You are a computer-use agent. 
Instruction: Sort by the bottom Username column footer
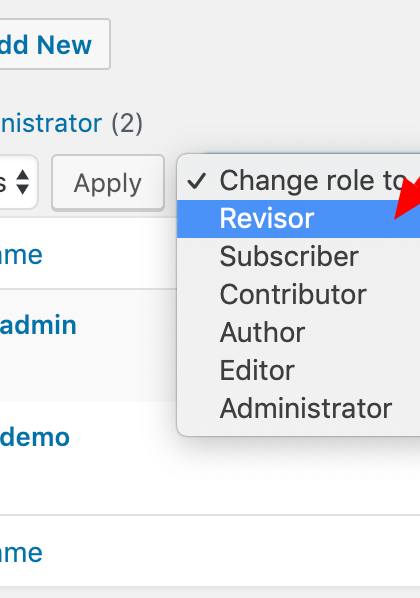pos(21,553)
